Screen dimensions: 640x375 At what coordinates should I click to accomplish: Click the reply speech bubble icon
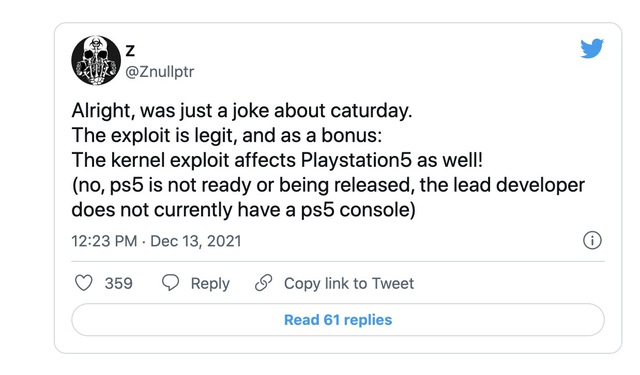coord(170,283)
